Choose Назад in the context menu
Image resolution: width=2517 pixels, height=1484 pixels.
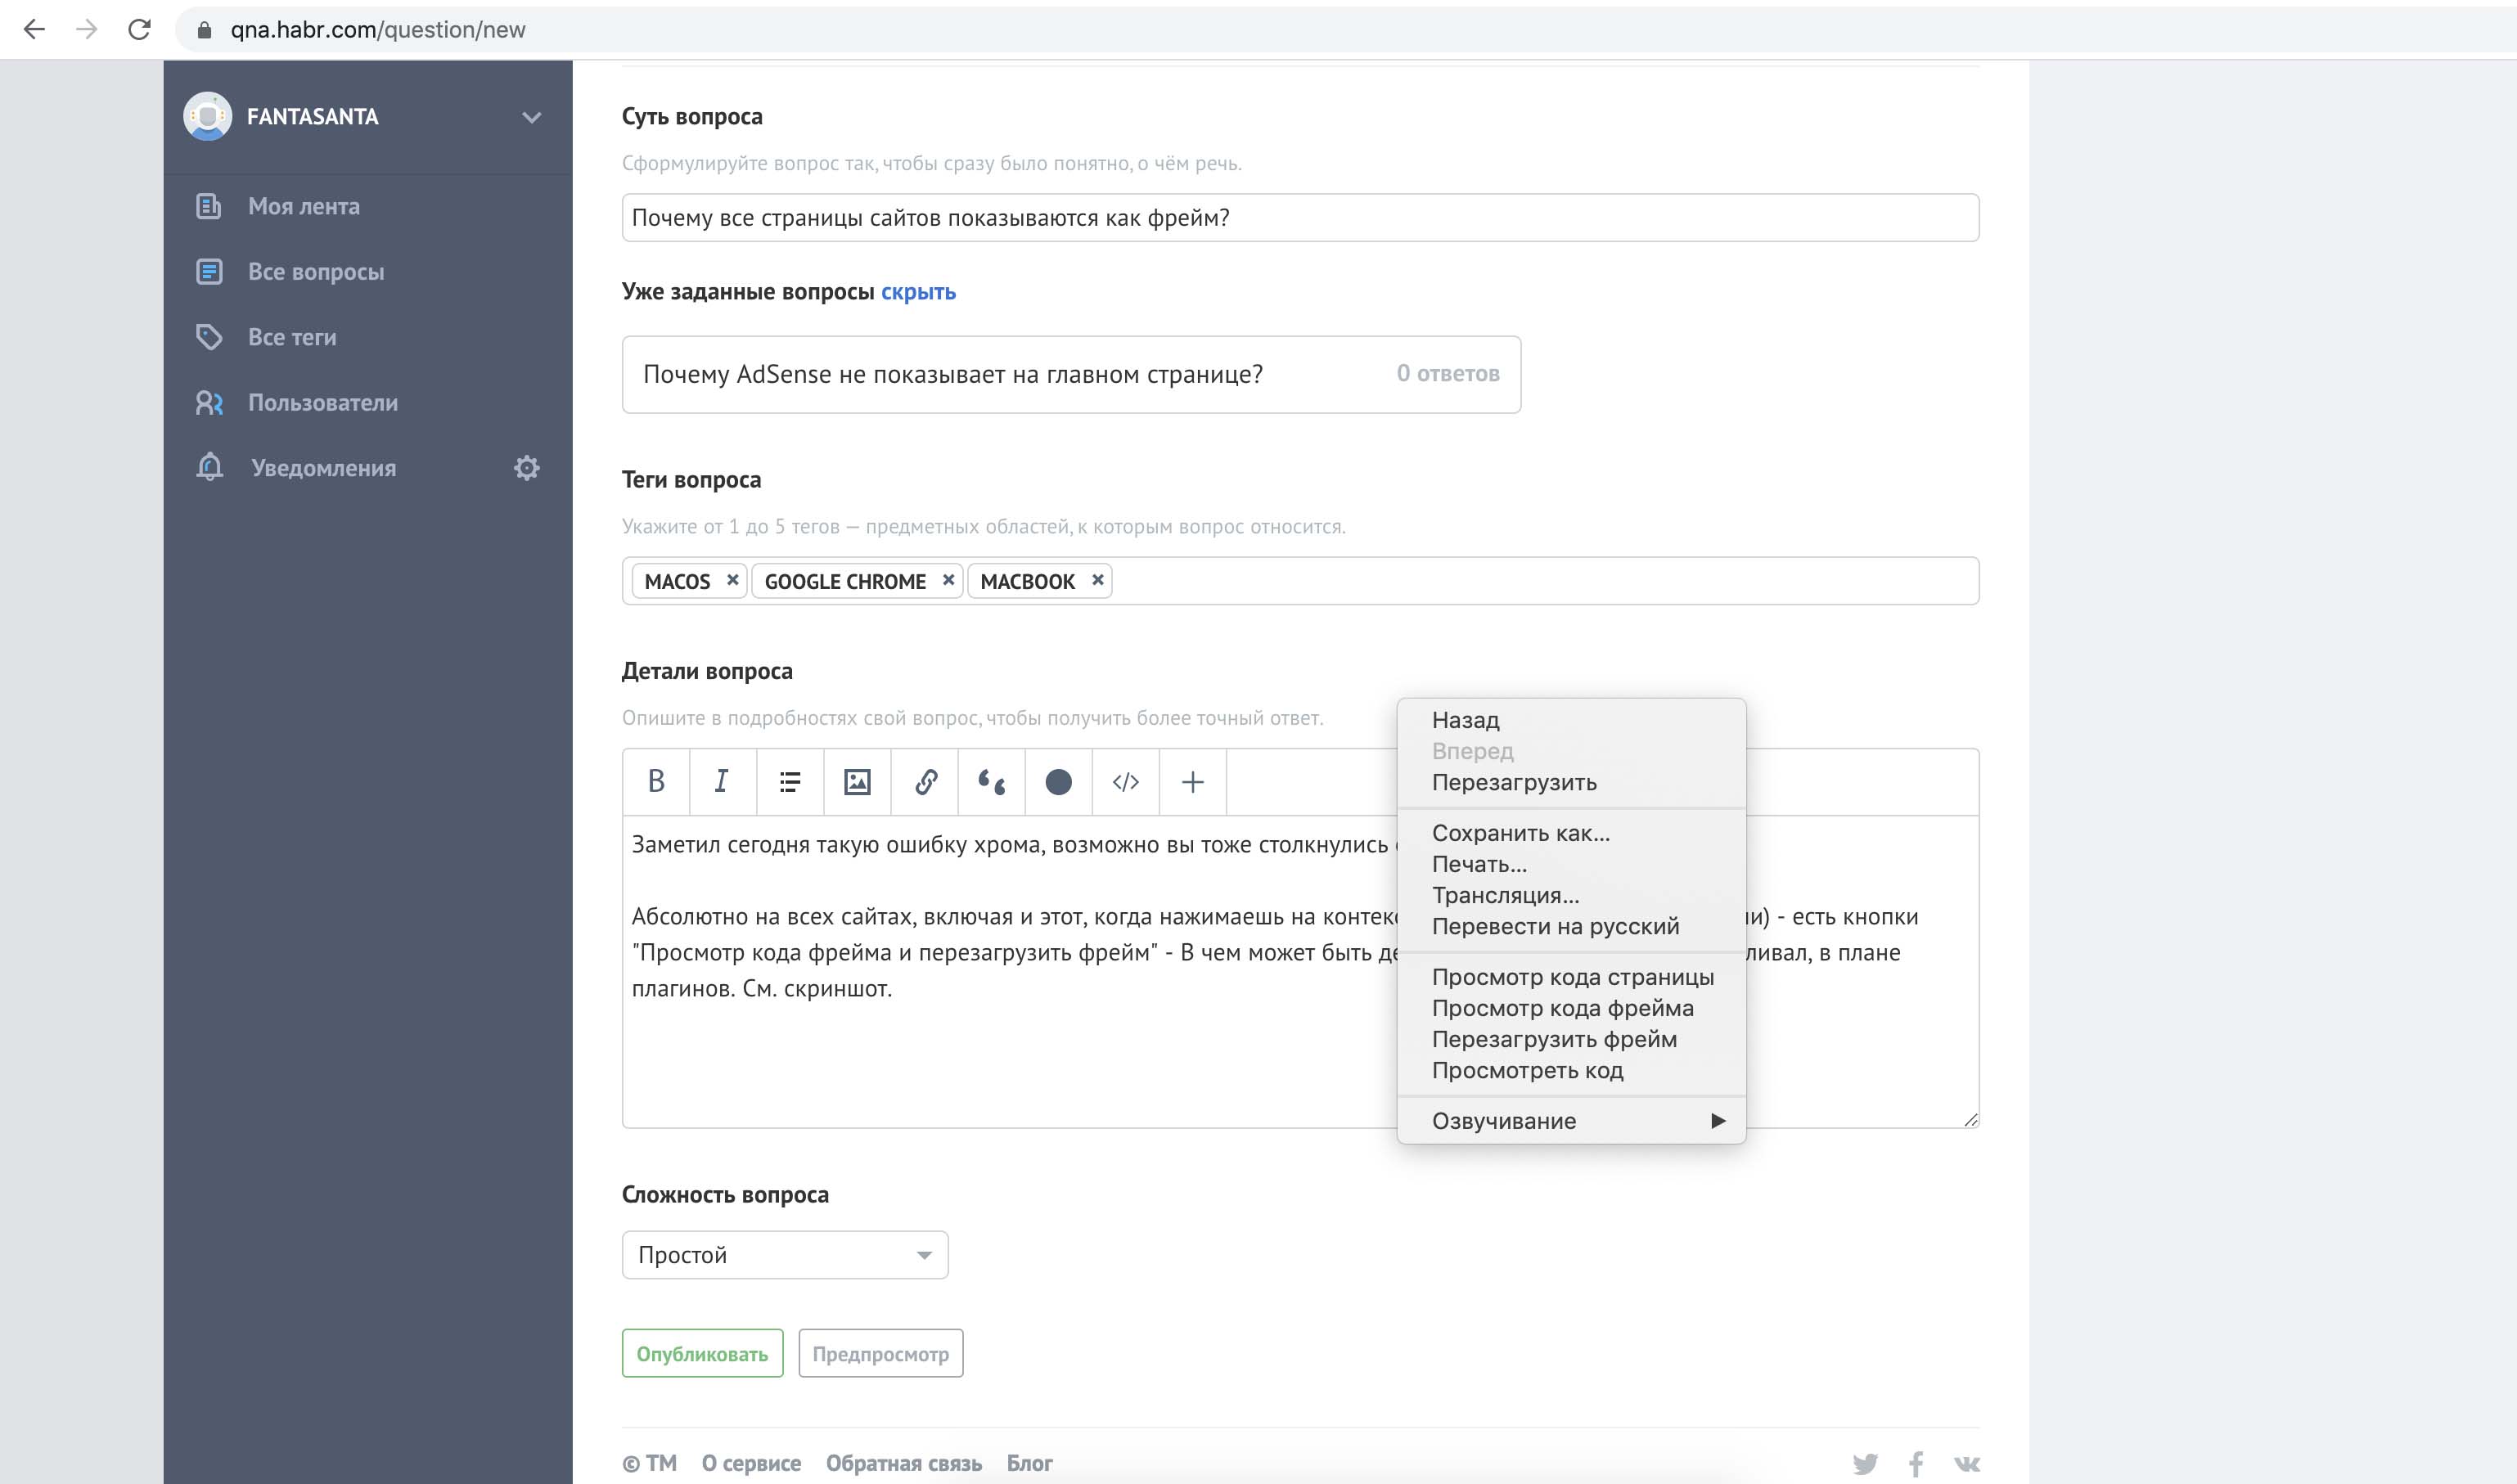(1571, 720)
